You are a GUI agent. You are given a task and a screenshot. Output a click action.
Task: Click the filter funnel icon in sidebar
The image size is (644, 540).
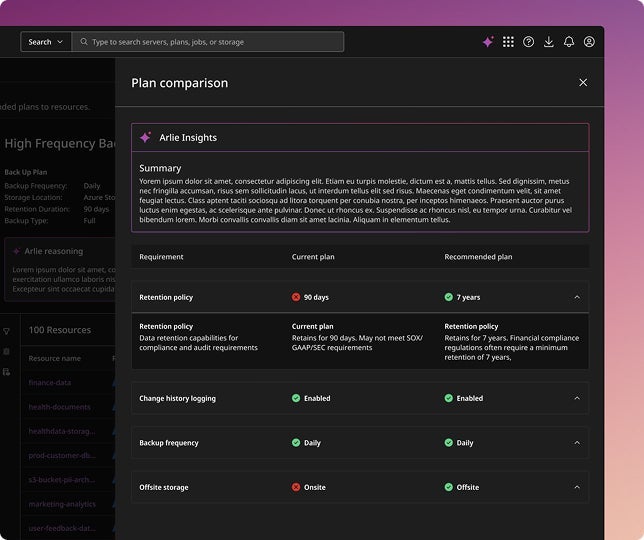point(6,331)
